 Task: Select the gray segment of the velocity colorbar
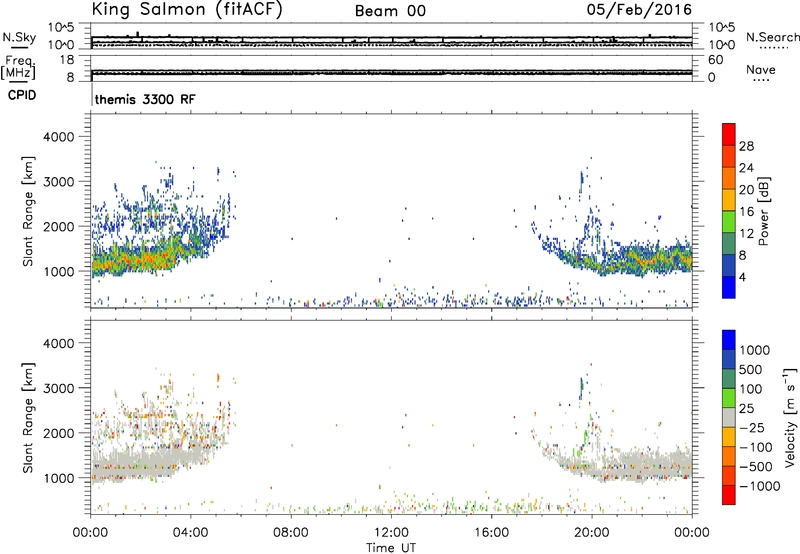[729, 417]
